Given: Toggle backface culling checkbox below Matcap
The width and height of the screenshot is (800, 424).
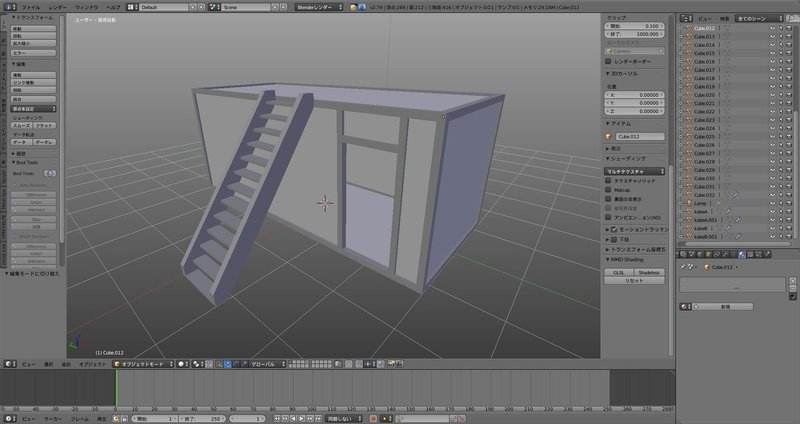Looking at the screenshot, I should coord(608,199).
